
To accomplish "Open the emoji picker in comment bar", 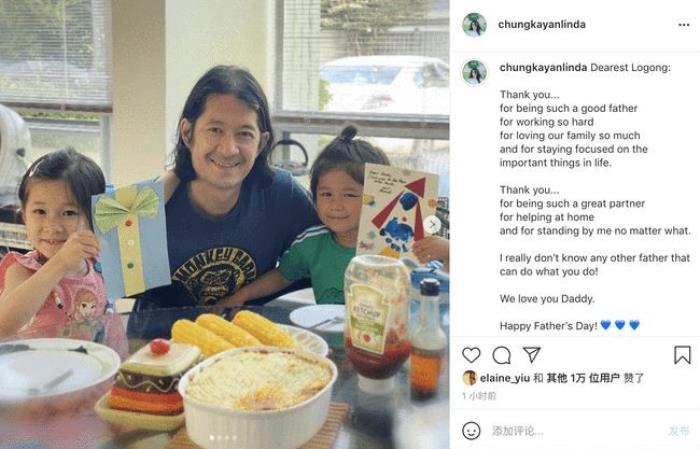I will tap(471, 431).
